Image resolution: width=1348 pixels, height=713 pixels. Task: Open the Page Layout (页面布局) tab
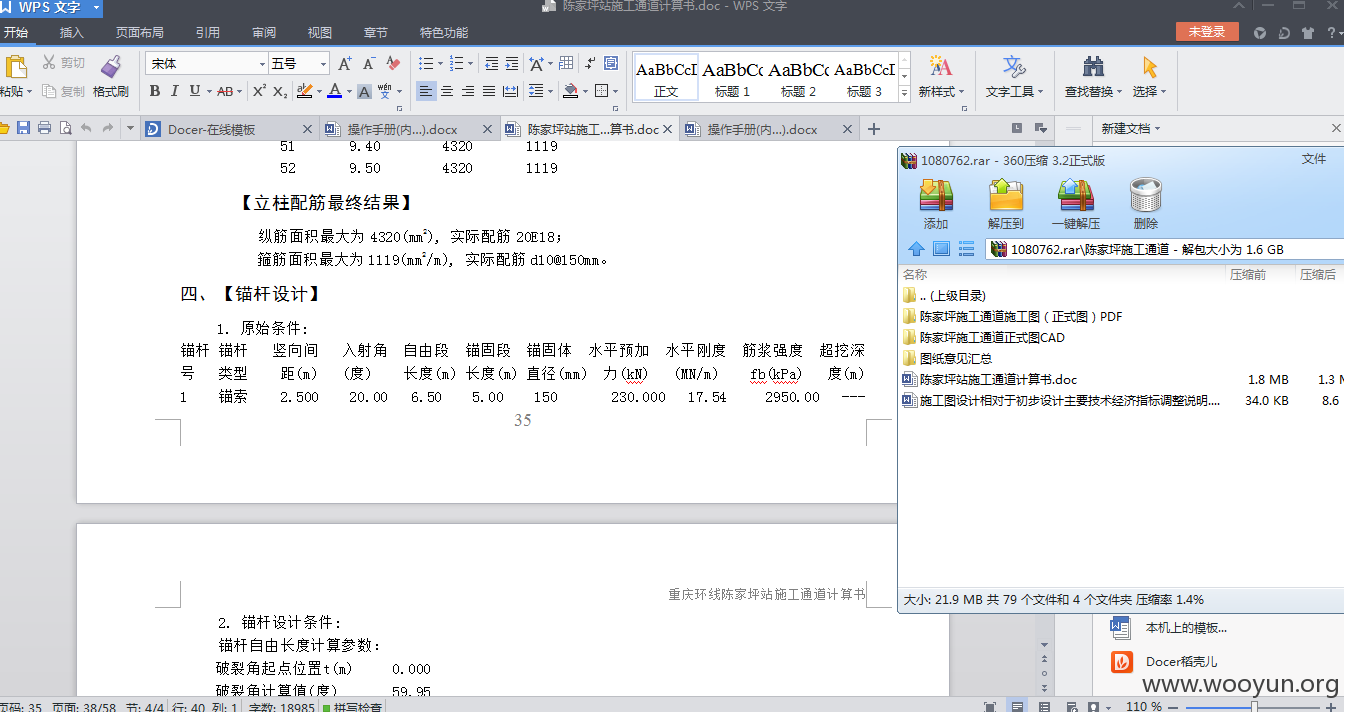click(x=139, y=33)
